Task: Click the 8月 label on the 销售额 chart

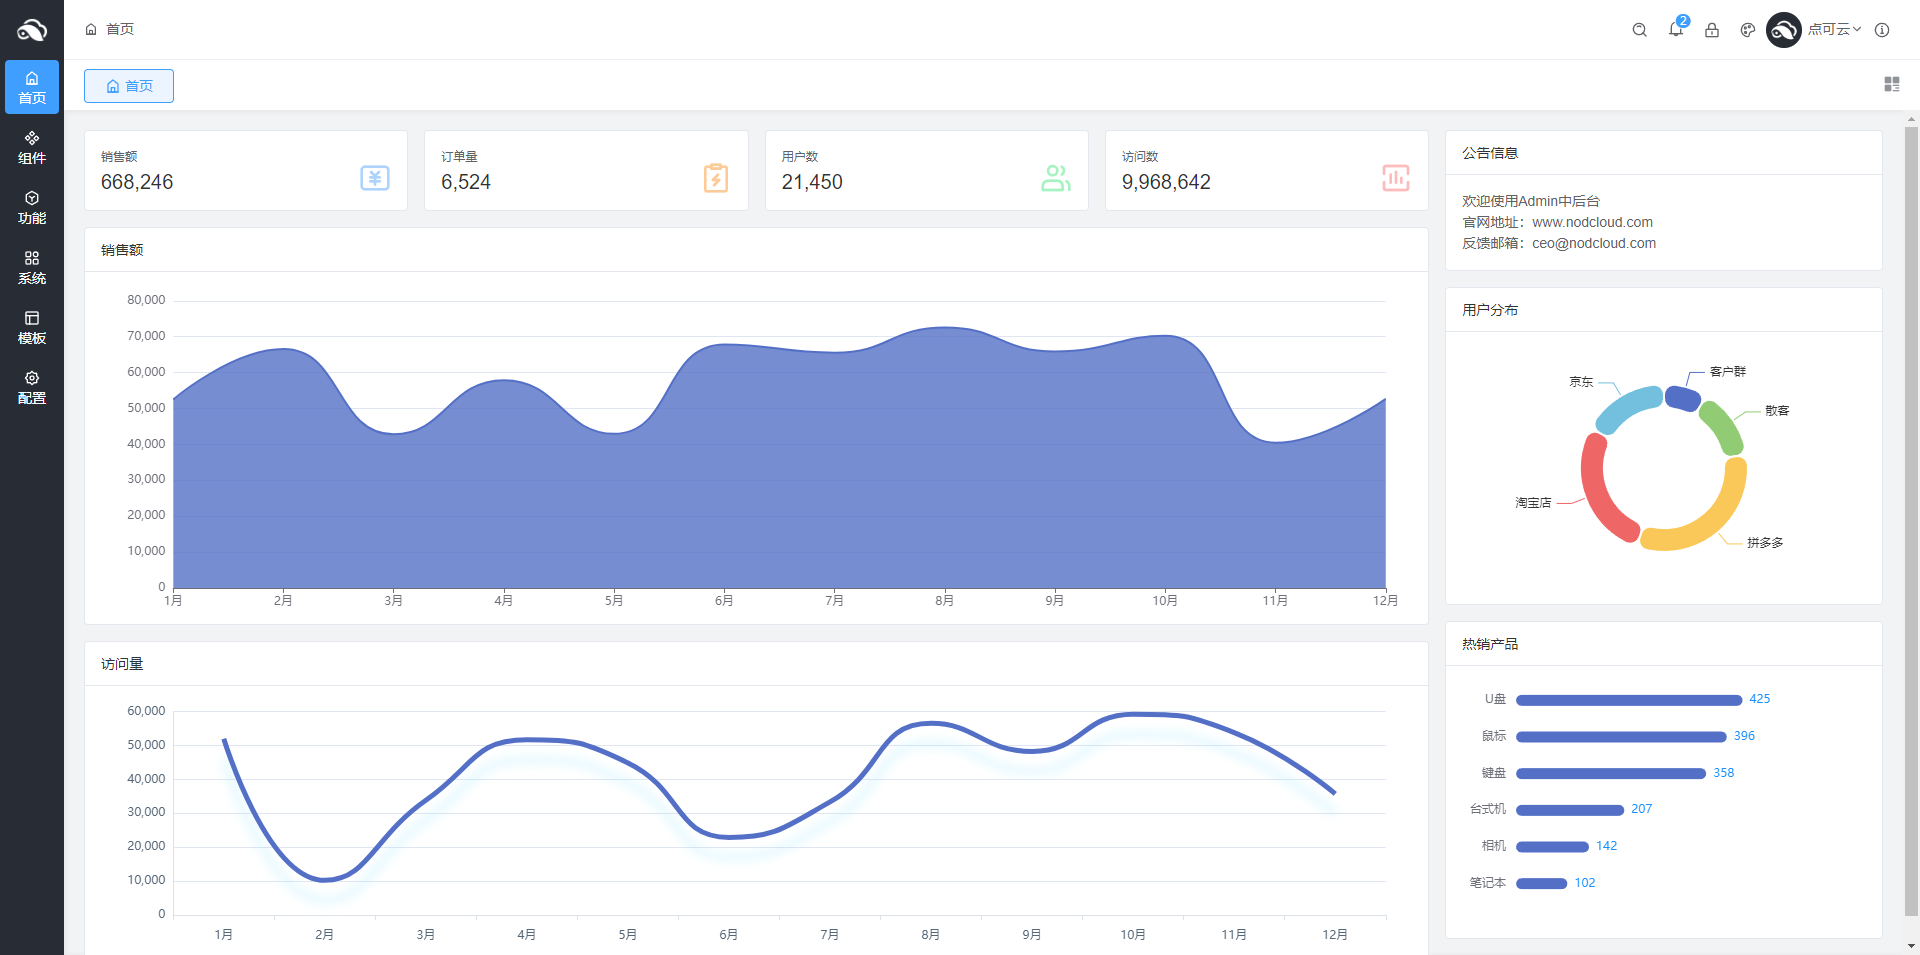Action: click(944, 601)
